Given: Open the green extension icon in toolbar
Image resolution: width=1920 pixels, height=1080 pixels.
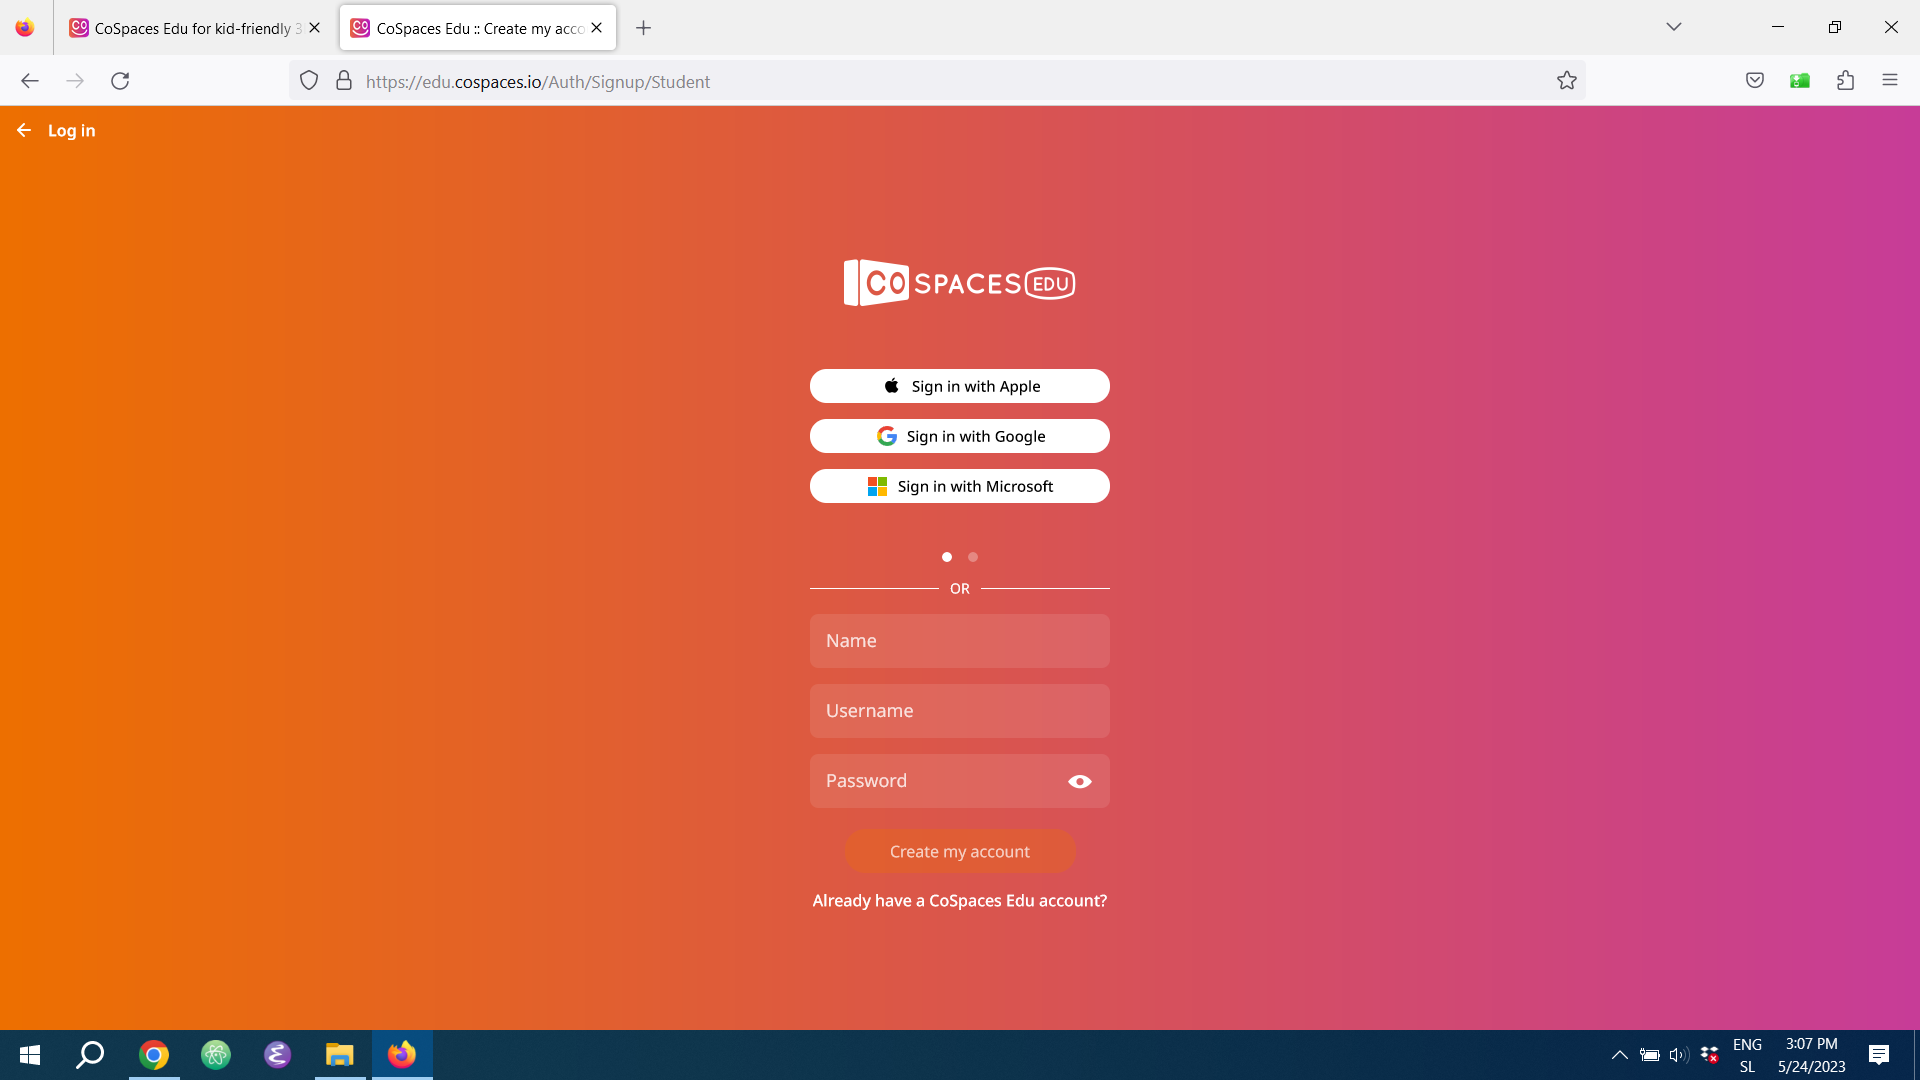Looking at the screenshot, I should tap(1799, 81).
